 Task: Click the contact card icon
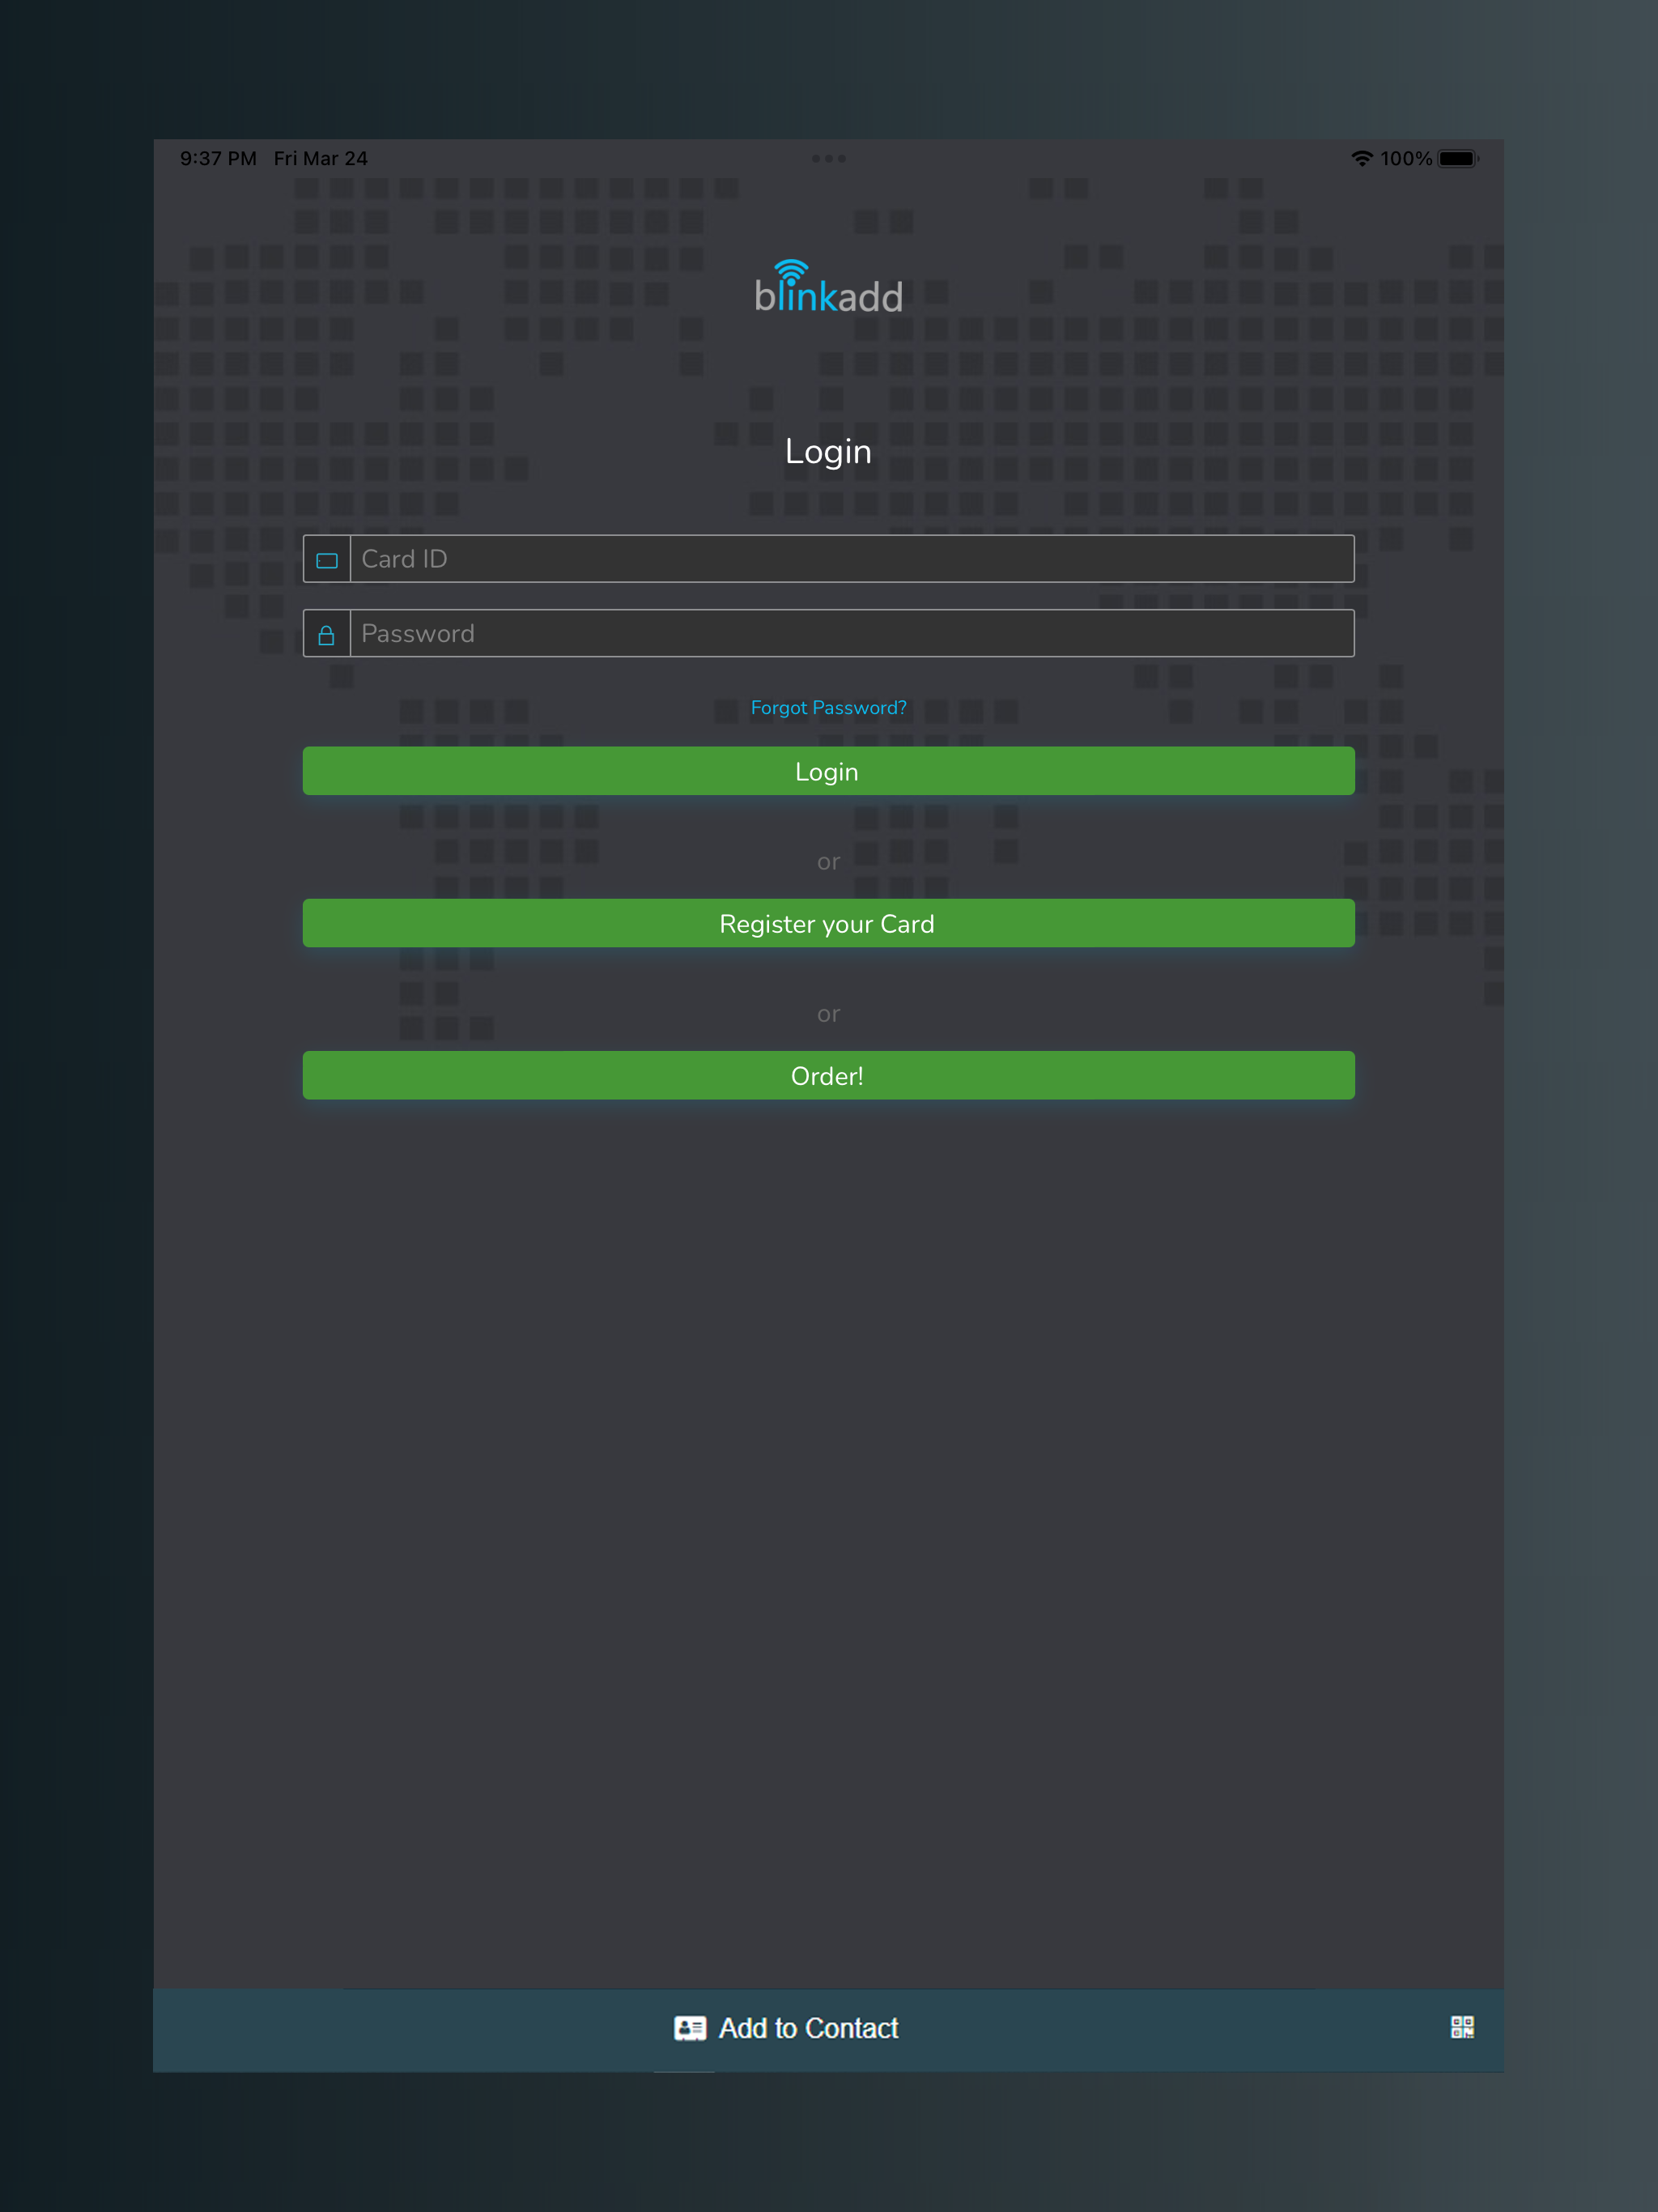coord(690,2028)
